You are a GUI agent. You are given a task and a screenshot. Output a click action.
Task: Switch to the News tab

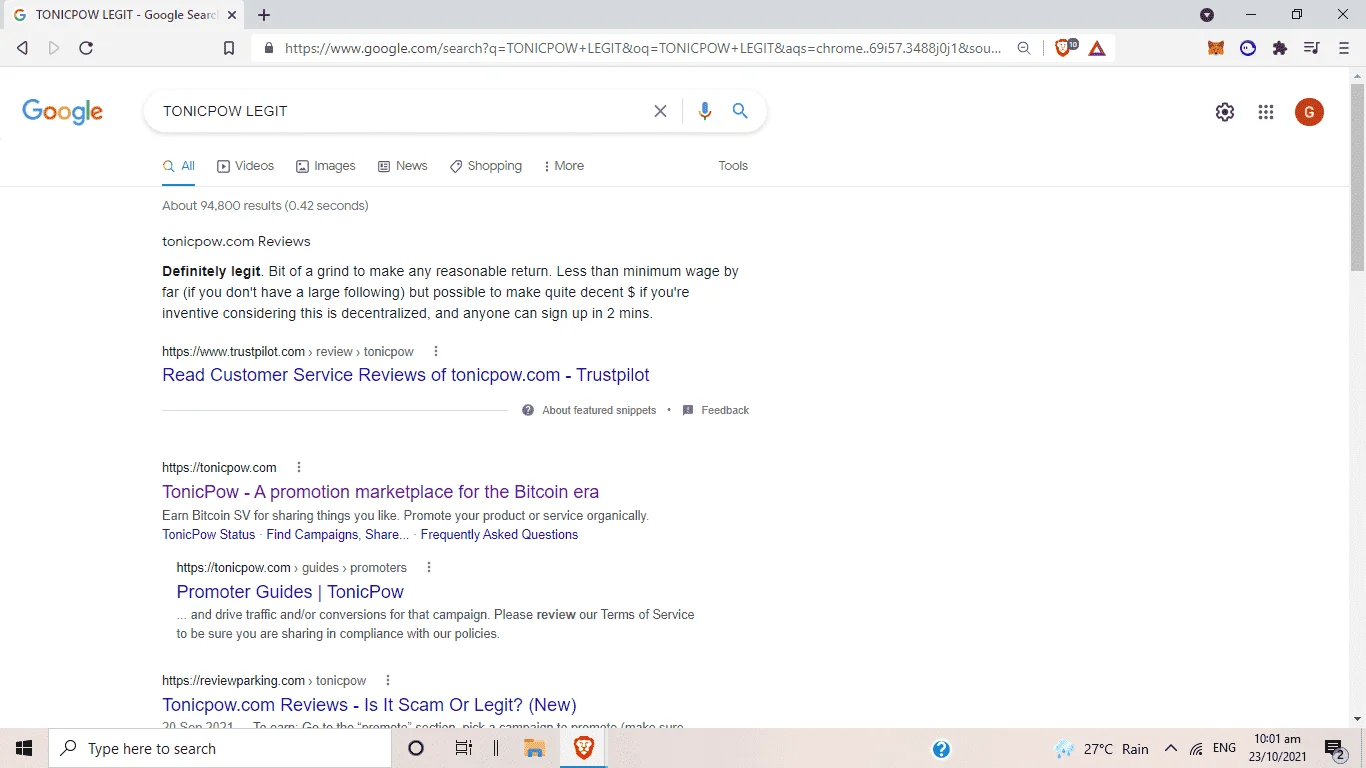click(x=402, y=166)
